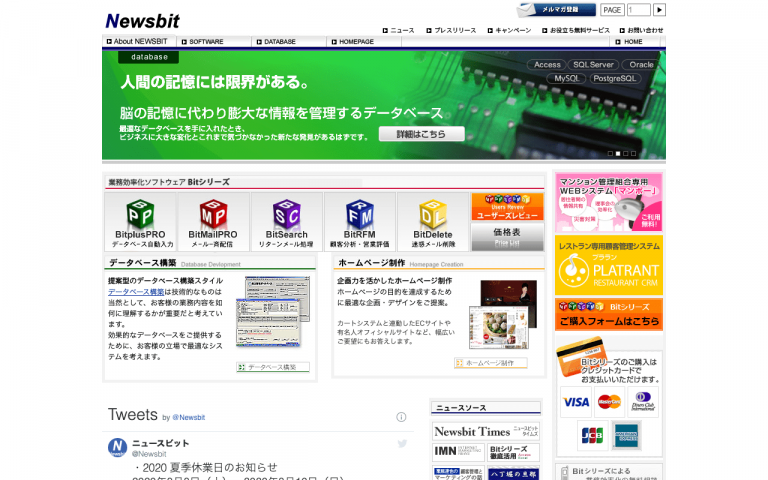Click the データベース構築 inline text link

(136, 292)
